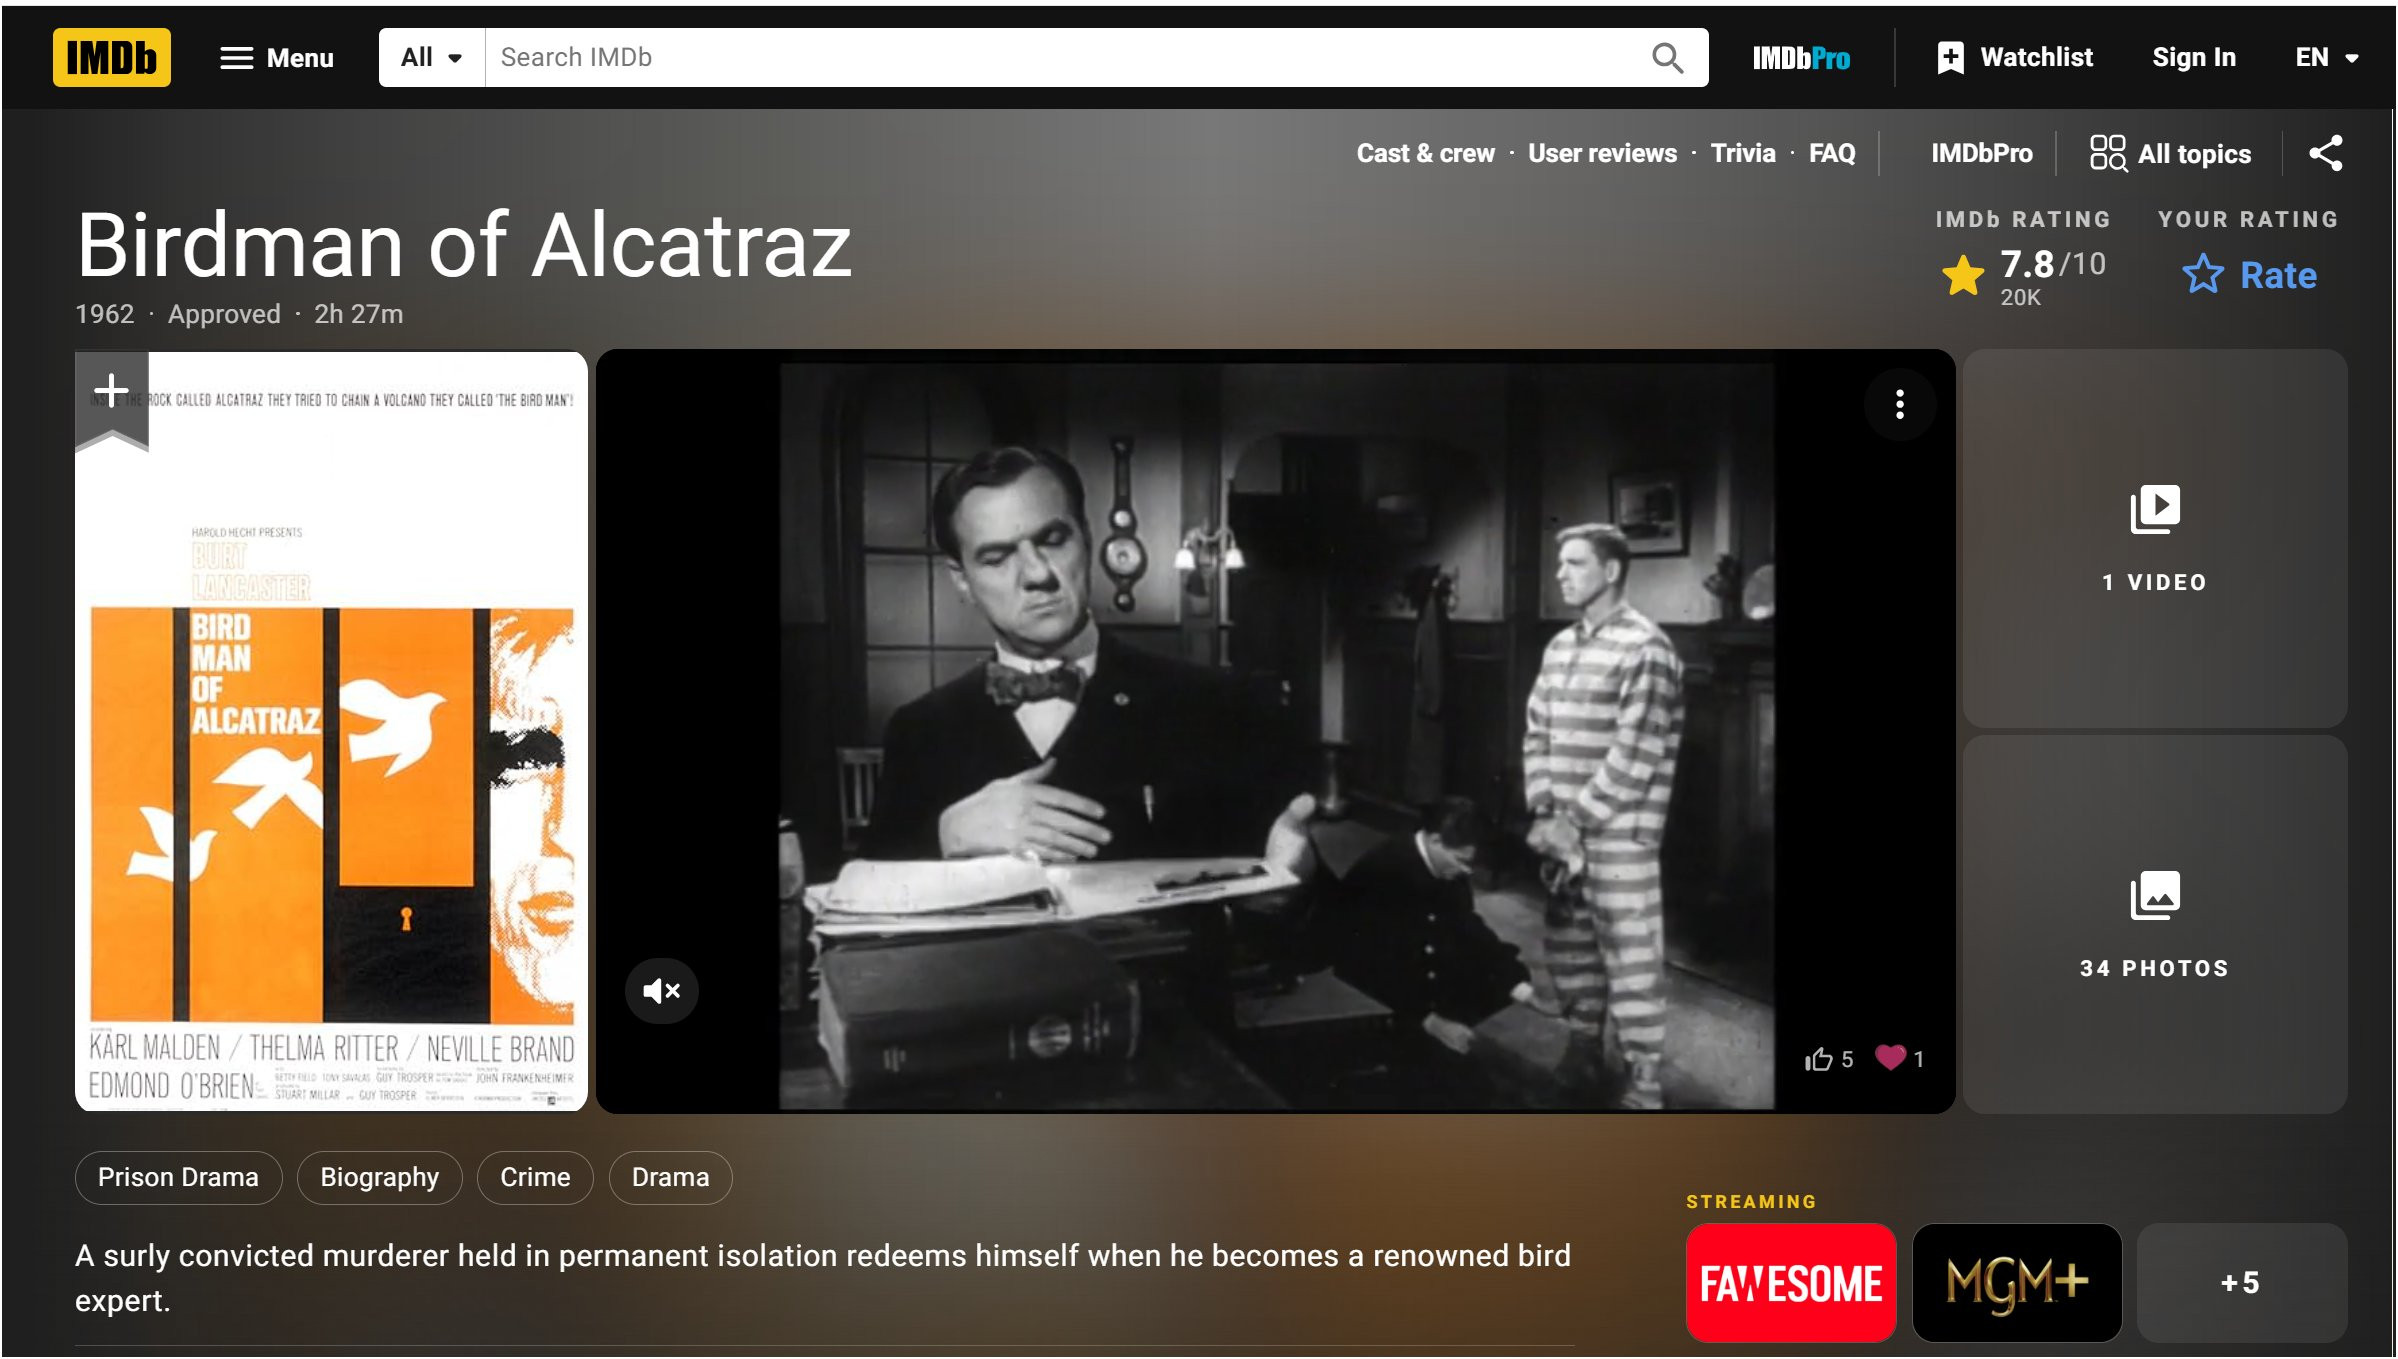Select the Prison Drama genre chip

[x=178, y=1177]
